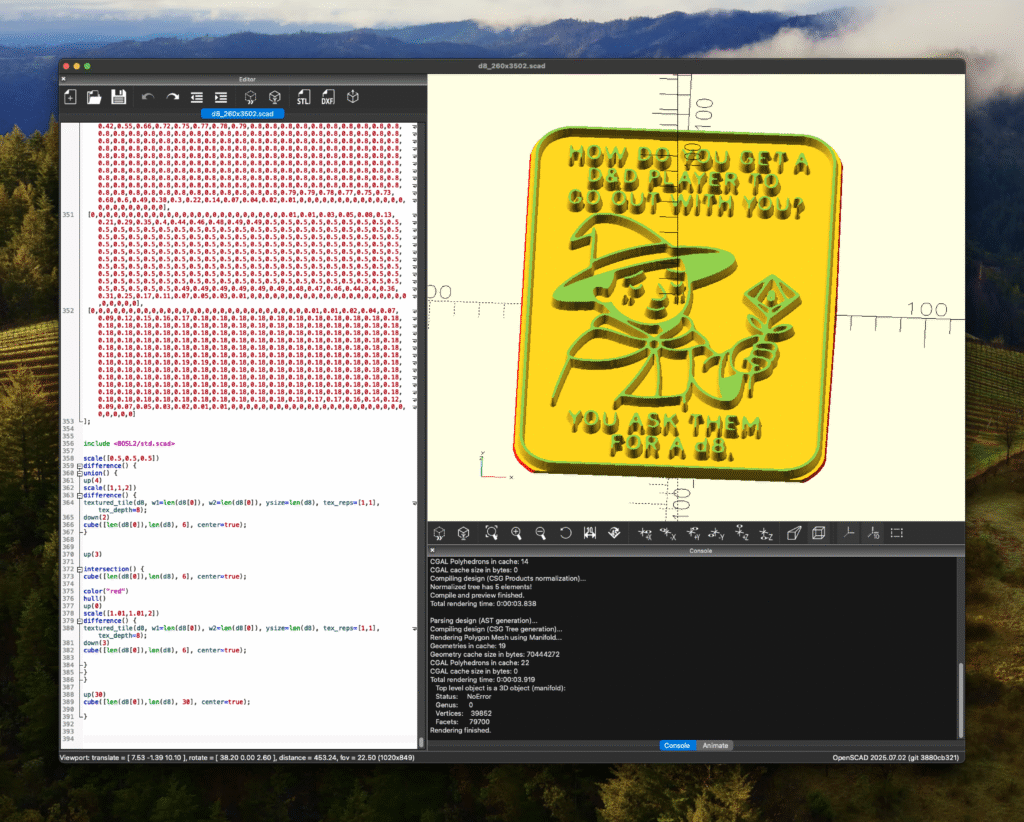Select the Console tab at the bottom
The width and height of the screenshot is (1024, 822).
point(677,745)
